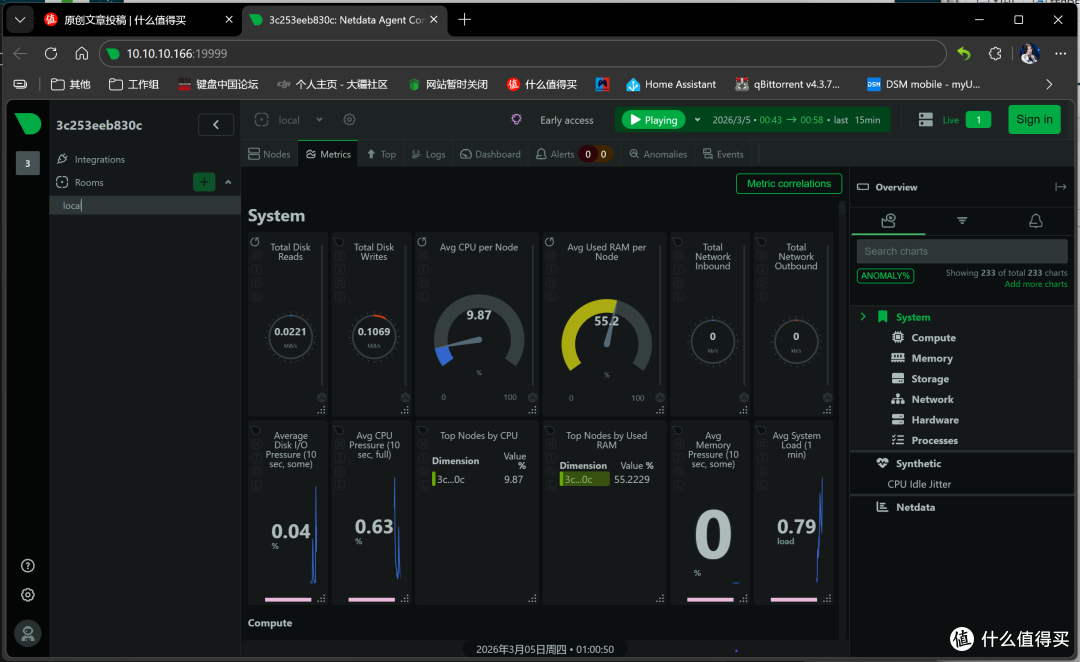Screen dimensions: 1080x662
Task: Focus the Search charts field
Action: (x=962, y=251)
